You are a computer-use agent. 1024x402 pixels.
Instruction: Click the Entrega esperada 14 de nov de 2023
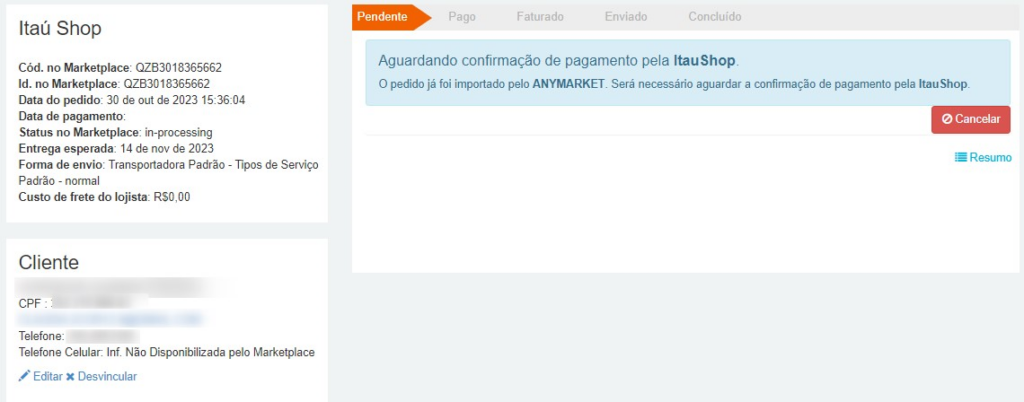[x=116, y=148]
